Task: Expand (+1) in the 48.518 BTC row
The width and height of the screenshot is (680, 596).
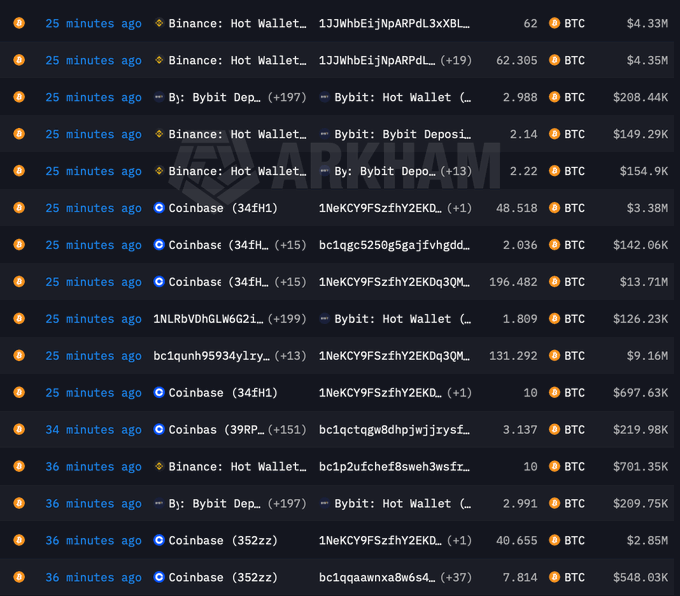Action: point(459,208)
